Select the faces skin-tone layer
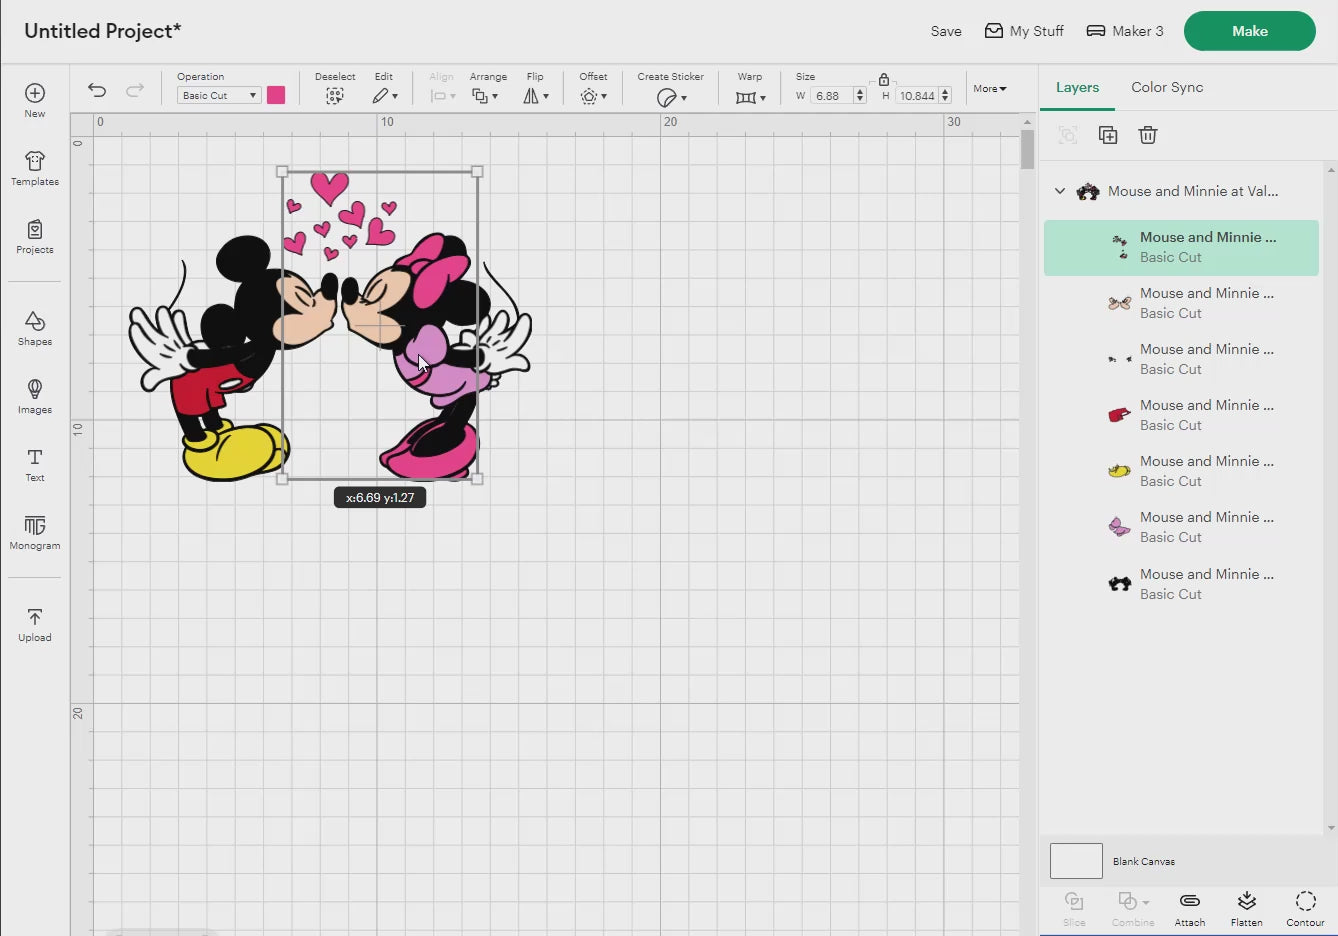The height and width of the screenshot is (936, 1338). coord(1181,303)
